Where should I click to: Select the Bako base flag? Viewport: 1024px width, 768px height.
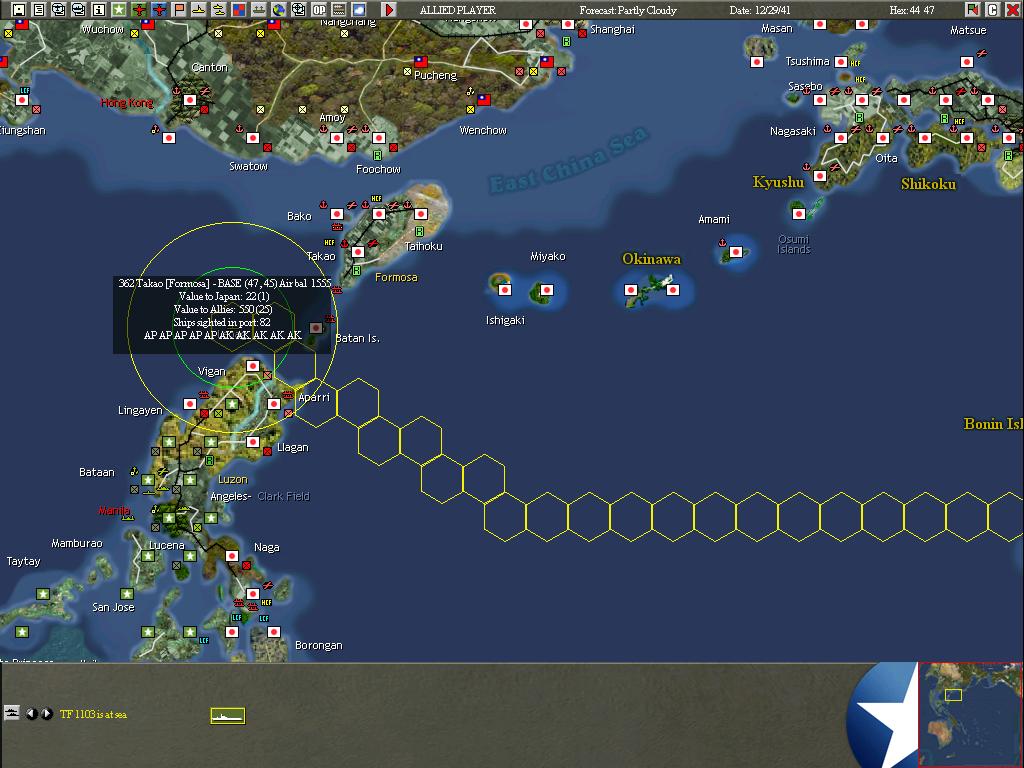point(337,214)
